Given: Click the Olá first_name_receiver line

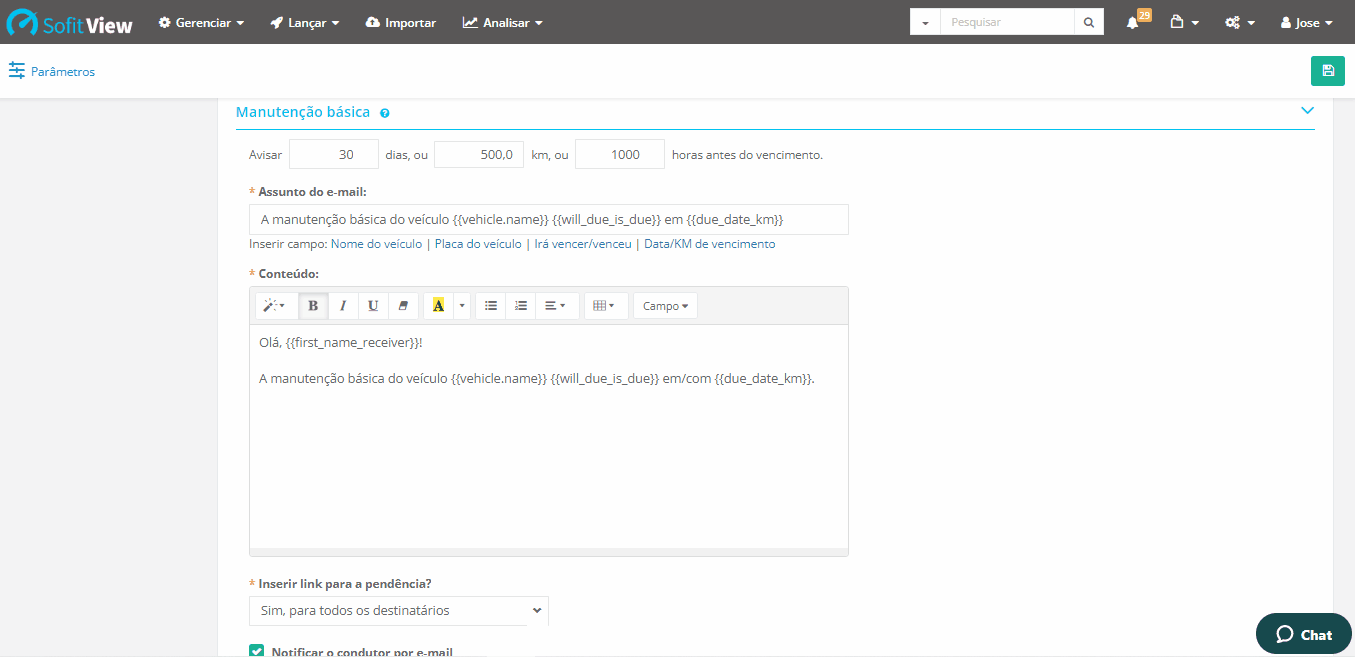Looking at the screenshot, I should 341,343.
